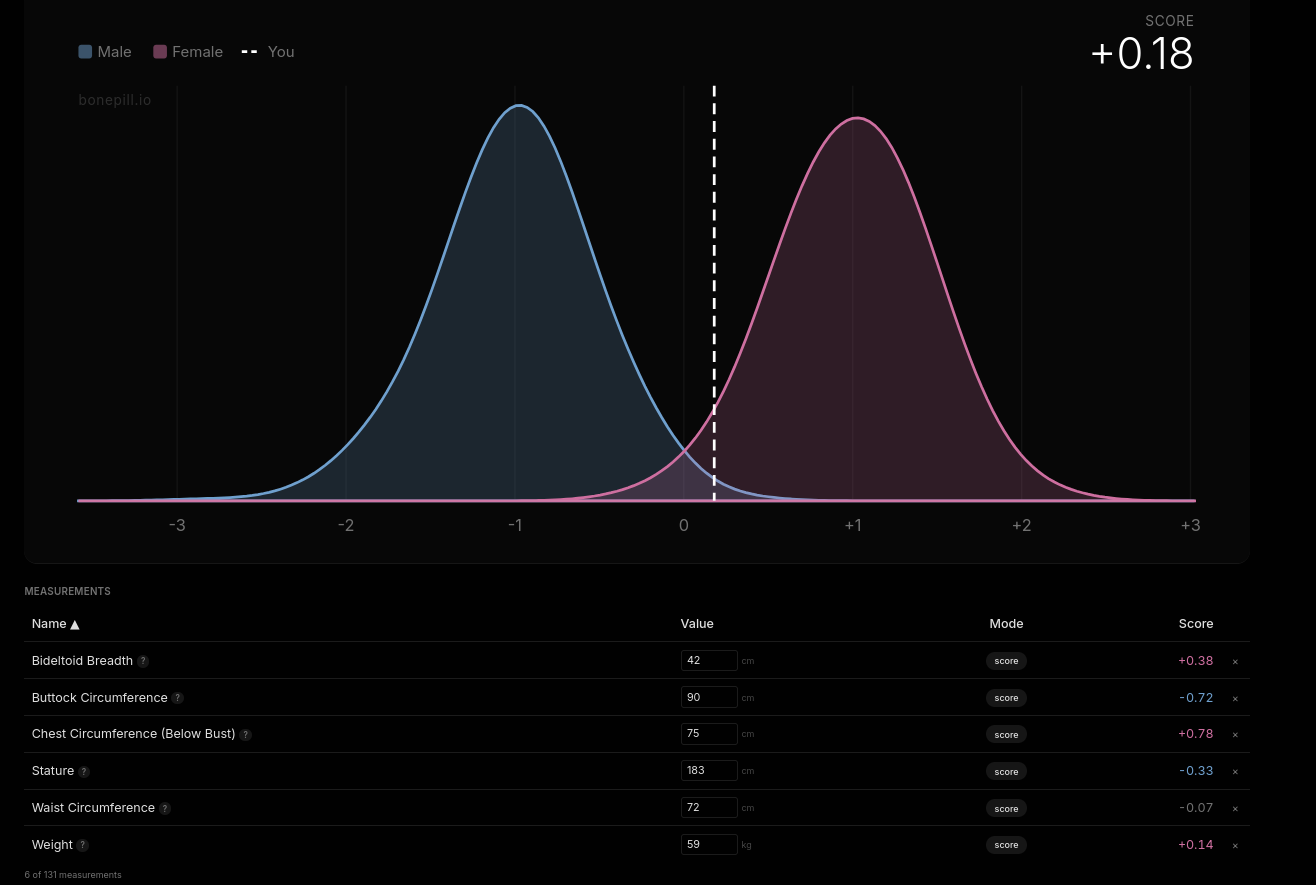Click the Chest Circumference value field showing 75
Image resolution: width=1316 pixels, height=885 pixels.
(x=709, y=734)
